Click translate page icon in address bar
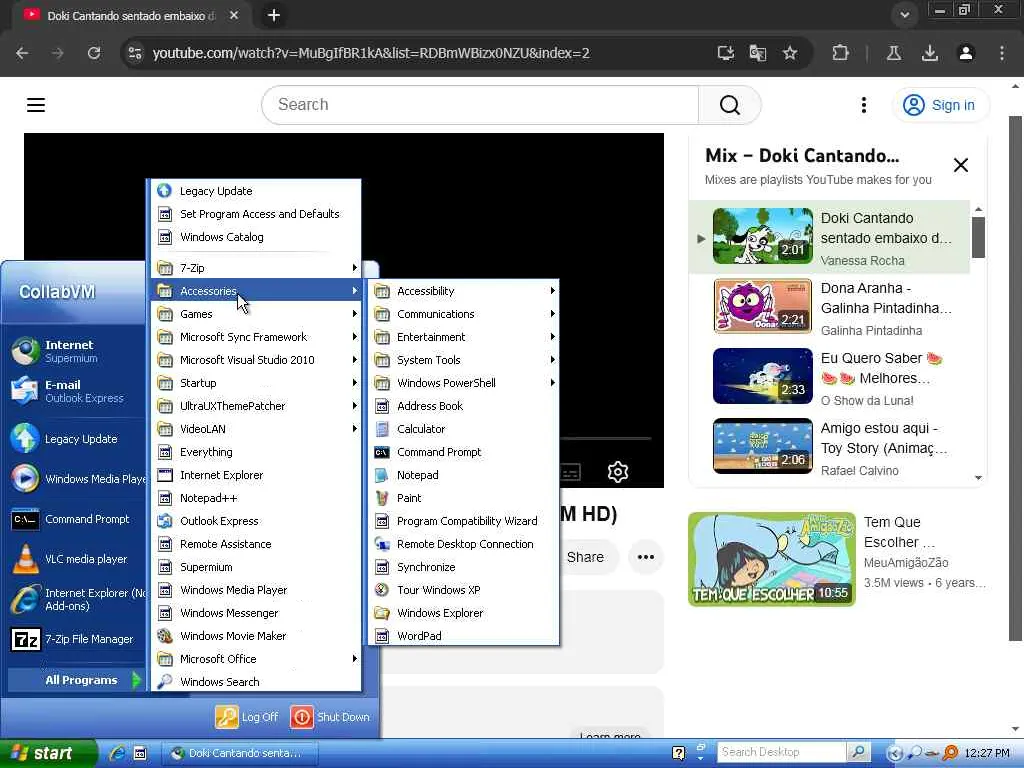Image resolution: width=1024 pixels, height=768 pixels. [758, 53]
